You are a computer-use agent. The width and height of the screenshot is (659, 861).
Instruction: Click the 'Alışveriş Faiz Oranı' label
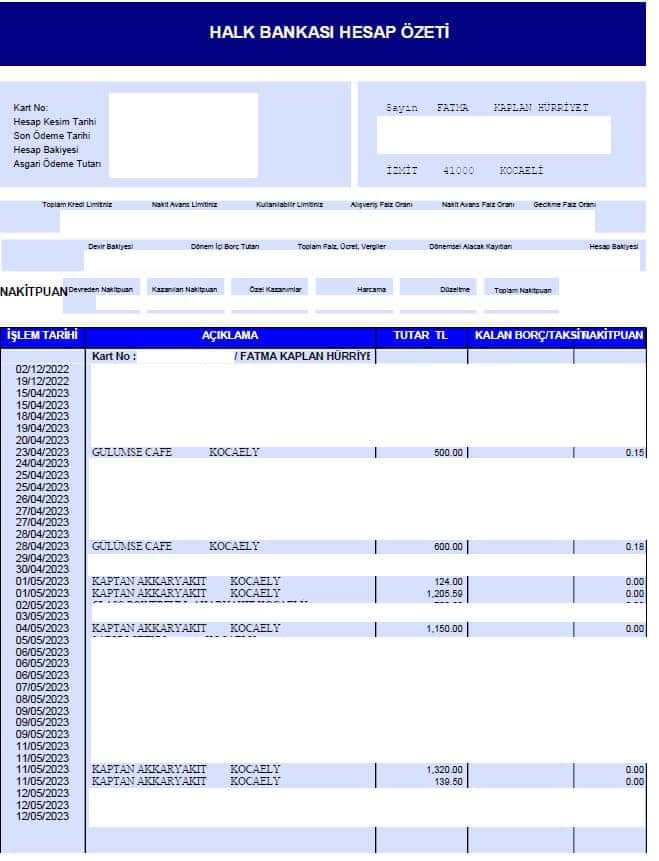[x=381, y=204]
